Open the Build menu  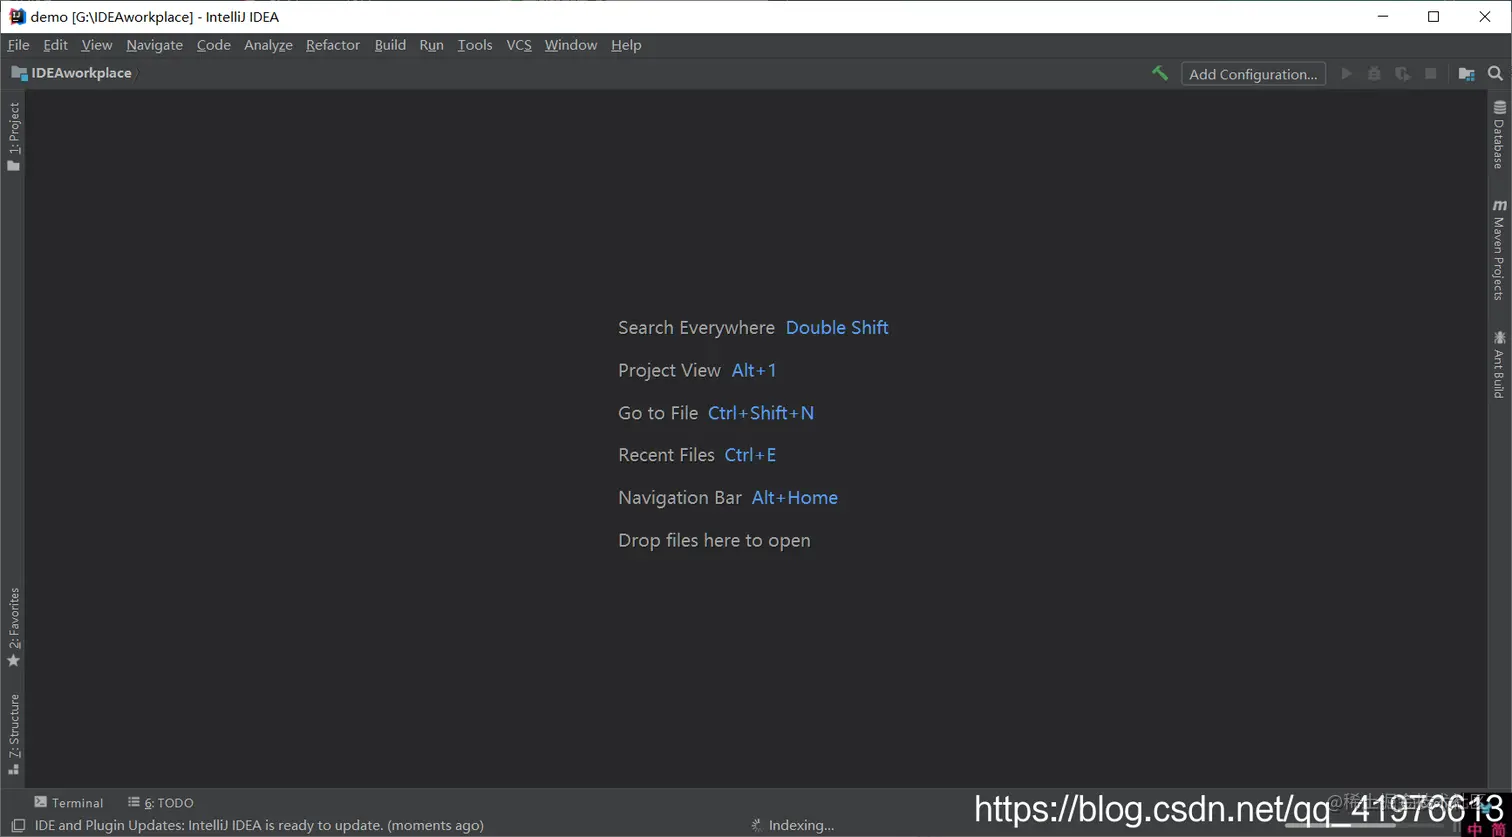(390, 45)
